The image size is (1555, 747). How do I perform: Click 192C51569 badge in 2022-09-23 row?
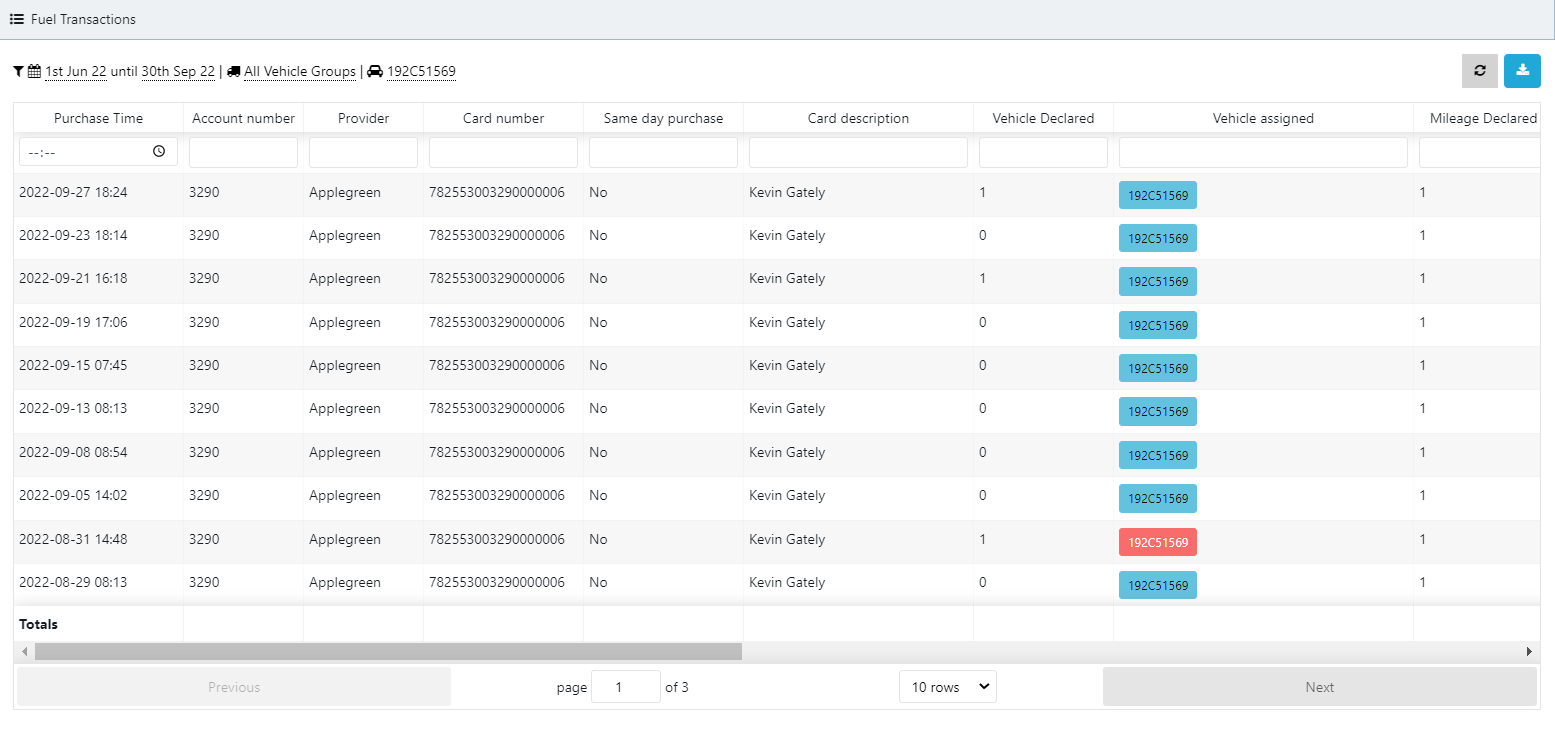[1158, 238]
